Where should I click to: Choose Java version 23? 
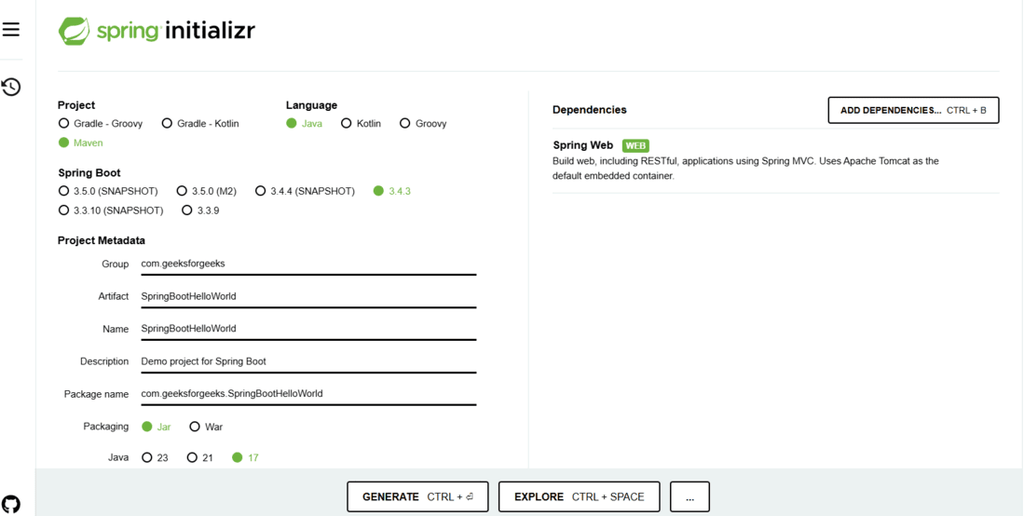(155, 458)
